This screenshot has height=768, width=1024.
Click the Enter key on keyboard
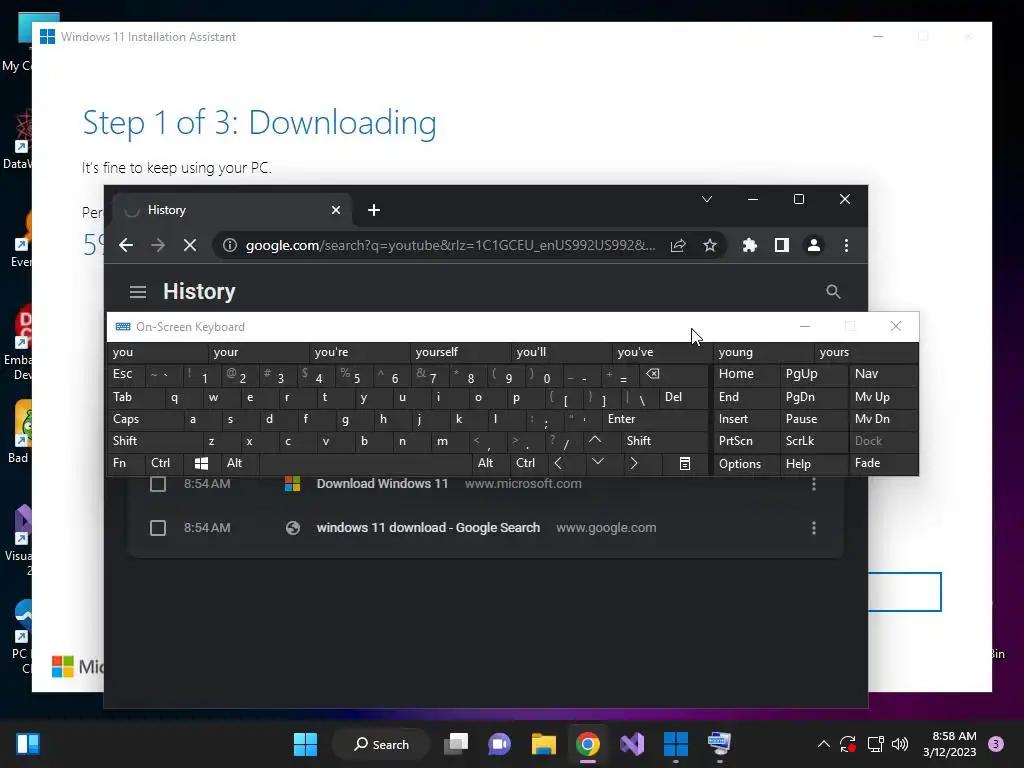click(653, 419)
